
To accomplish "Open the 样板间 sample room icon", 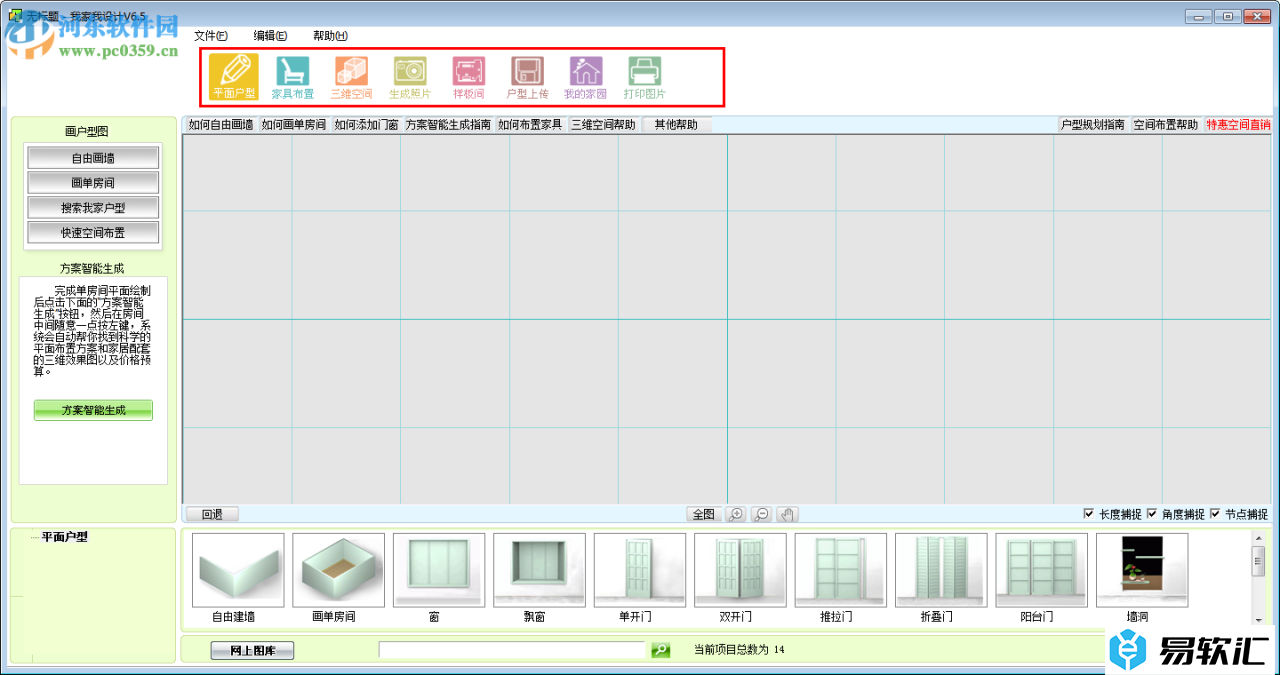I will point(468,78).
